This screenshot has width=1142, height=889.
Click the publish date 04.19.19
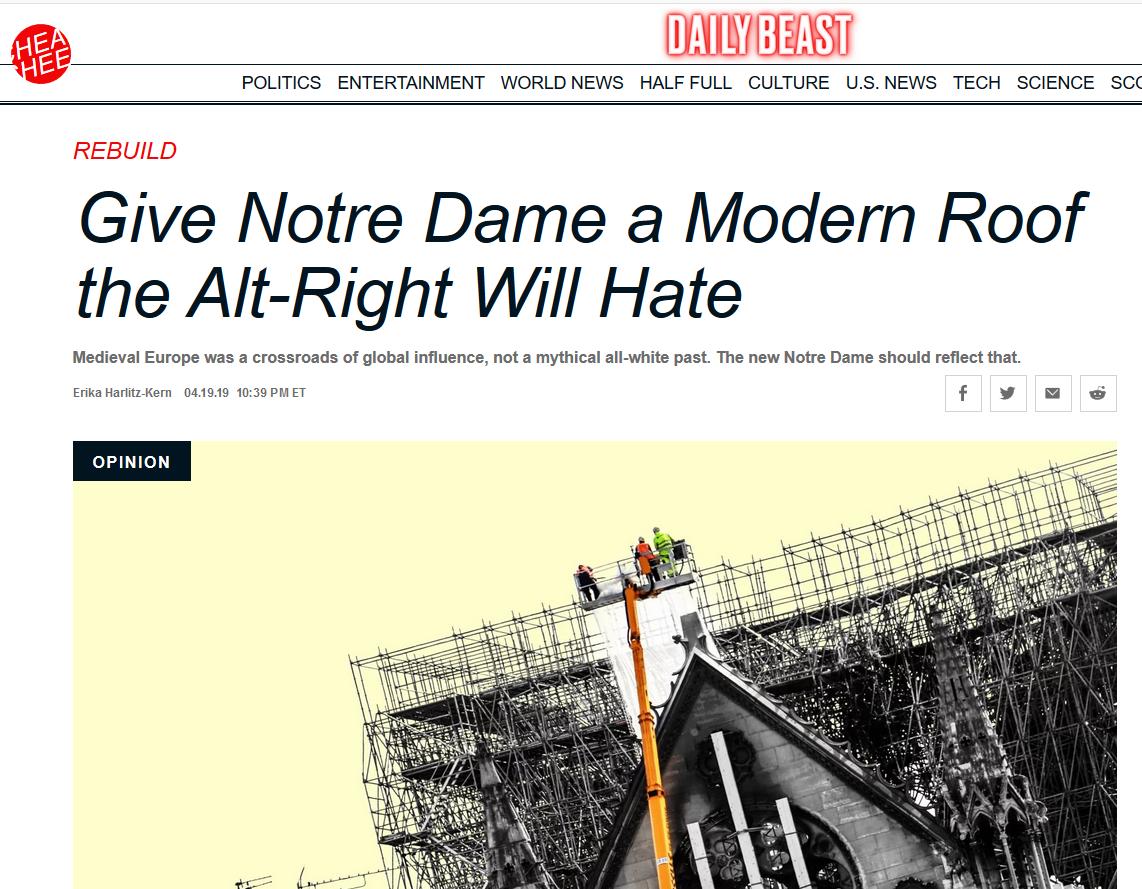coord(206,393)
